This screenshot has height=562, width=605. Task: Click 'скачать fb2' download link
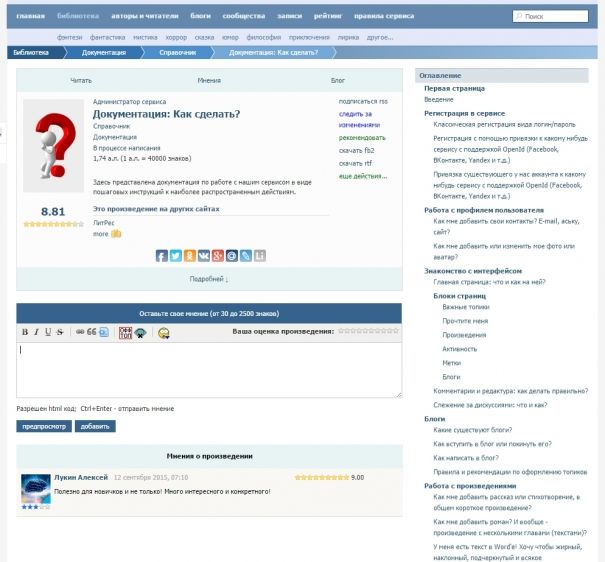tap(356, 150)
